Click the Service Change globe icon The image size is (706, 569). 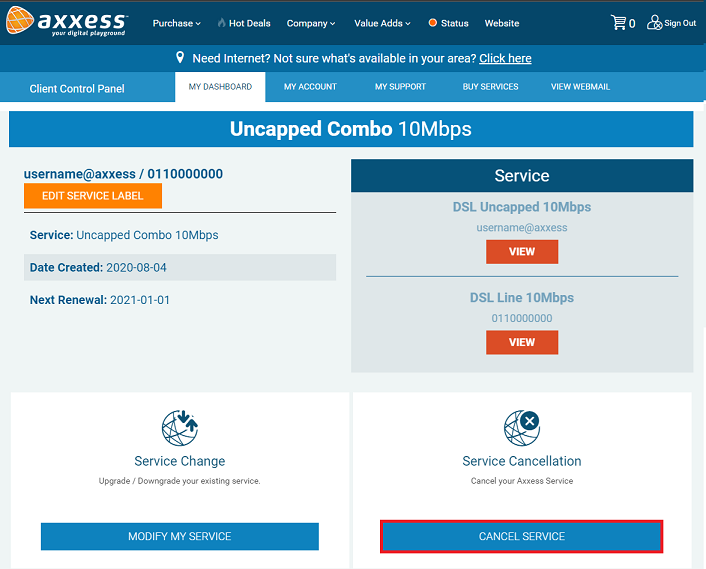pyautogui.click(x=180, y=428)
